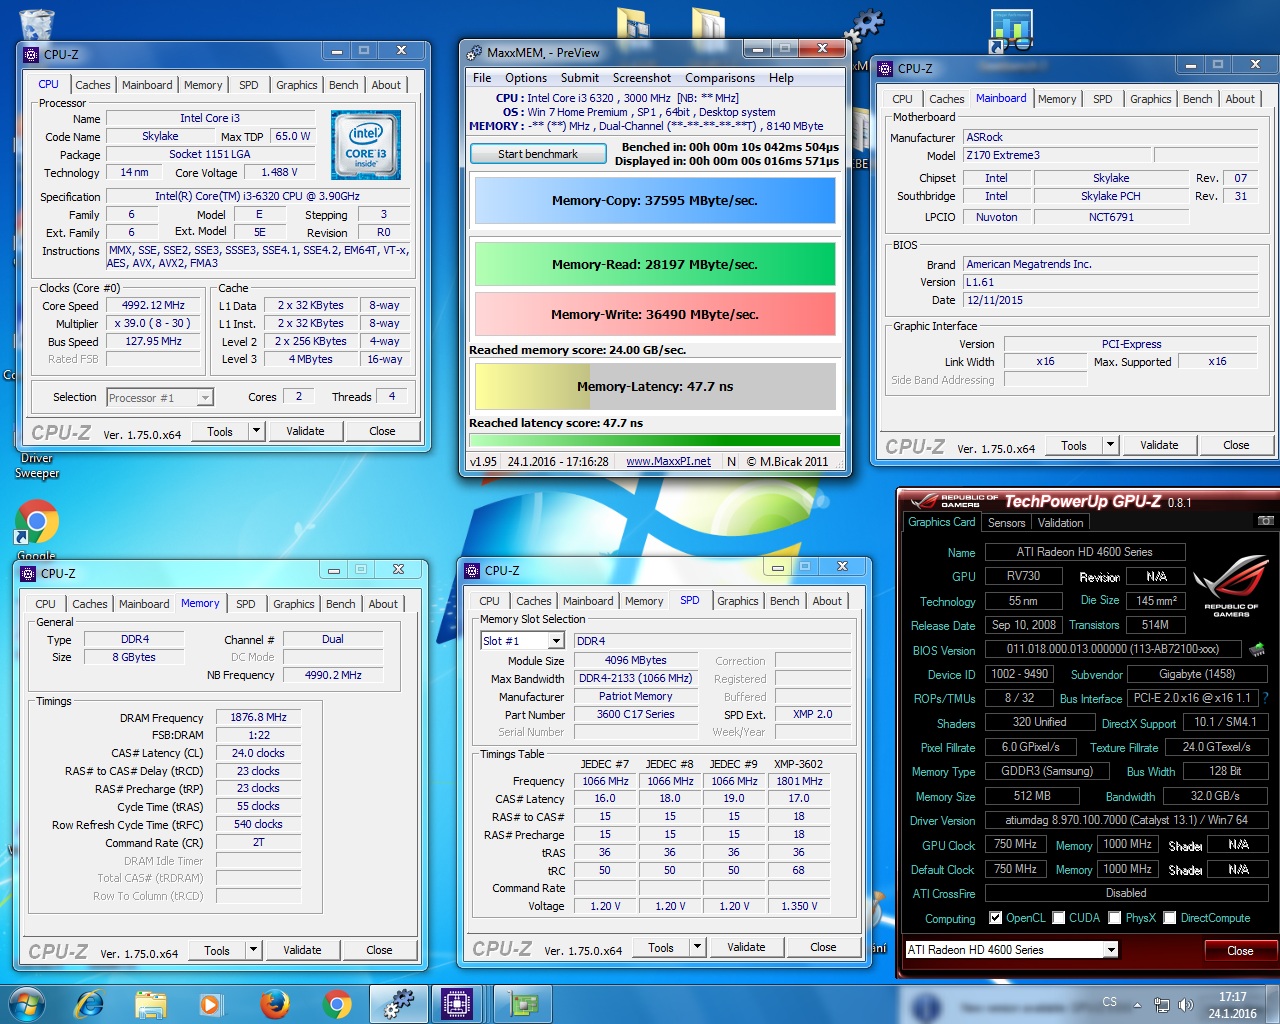Open Processor #1 selection dropdown in CPU-Z
1280x1024 pixels.
tap(205, 398)
